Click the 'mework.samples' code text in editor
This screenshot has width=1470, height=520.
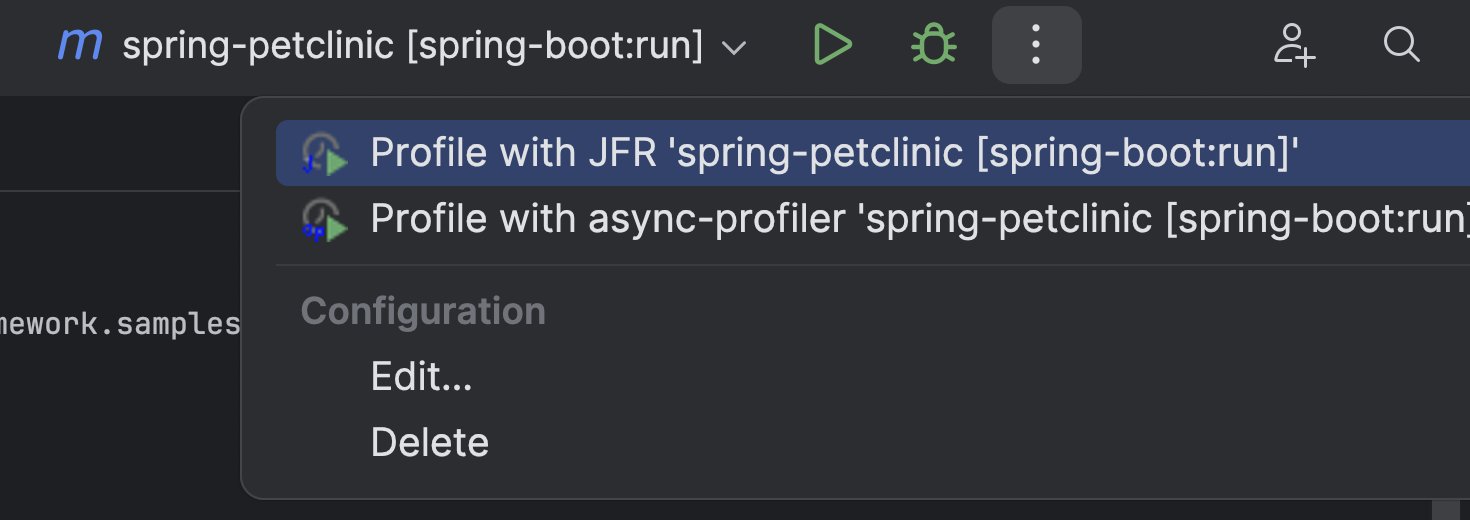(x=120, y=325)
